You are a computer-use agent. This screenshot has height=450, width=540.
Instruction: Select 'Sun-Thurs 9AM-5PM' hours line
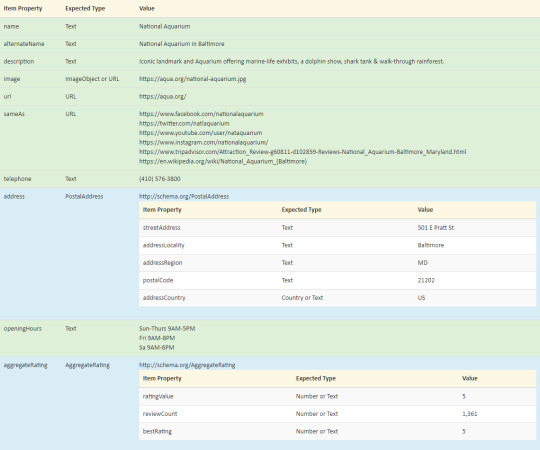point(167,328)
